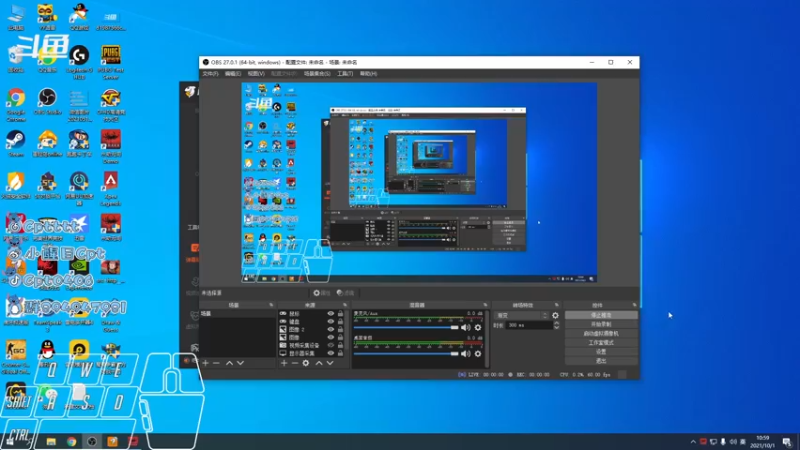800x450 pixels.
Task: Adjust the 麦克风/Aux volume slider
Action: click(x=406, y=328)
